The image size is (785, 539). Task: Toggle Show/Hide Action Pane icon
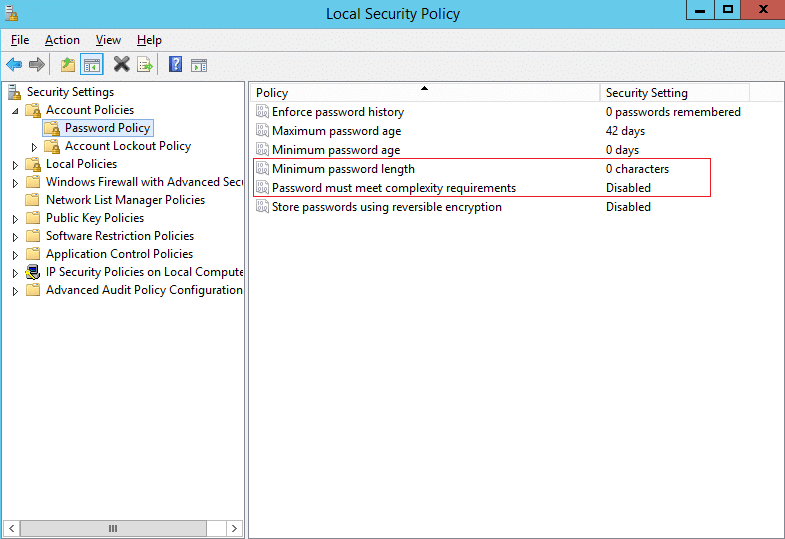[199, 65]
